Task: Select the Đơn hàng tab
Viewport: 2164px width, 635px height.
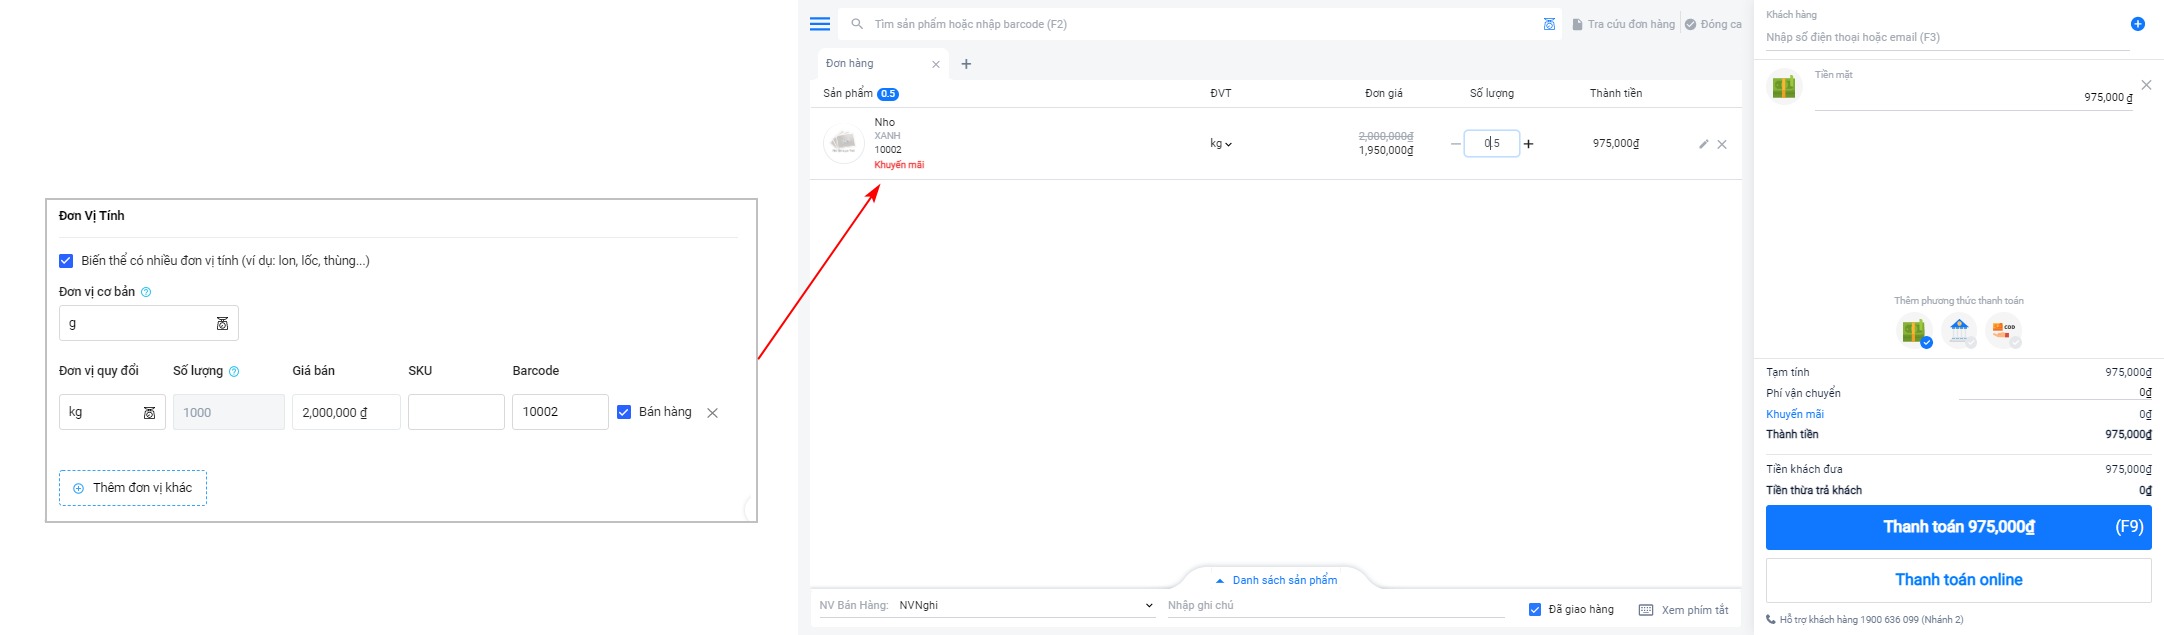Action: (851, 64)
